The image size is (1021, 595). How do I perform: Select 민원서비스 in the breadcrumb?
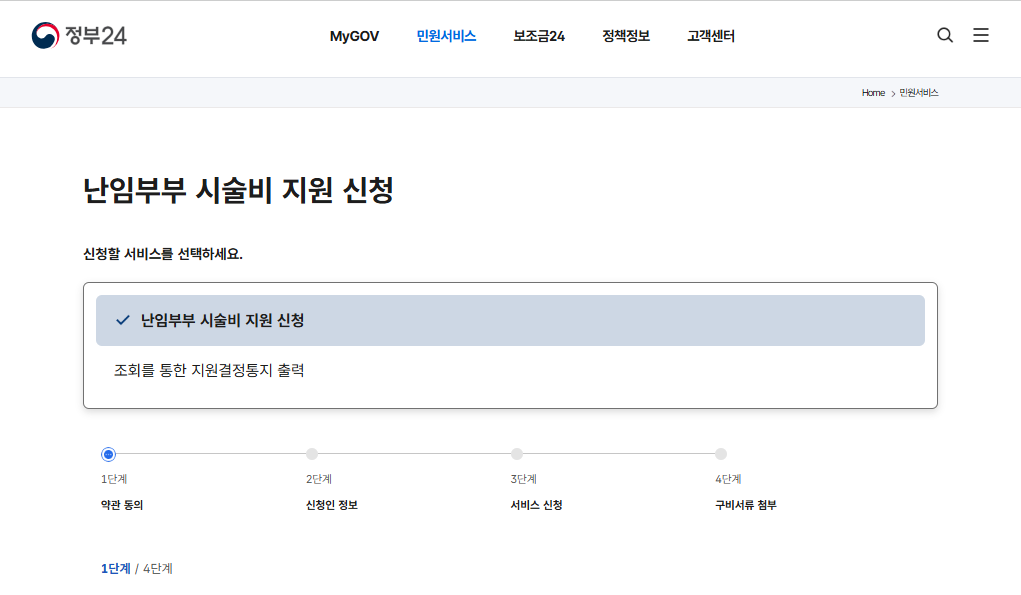919,93
